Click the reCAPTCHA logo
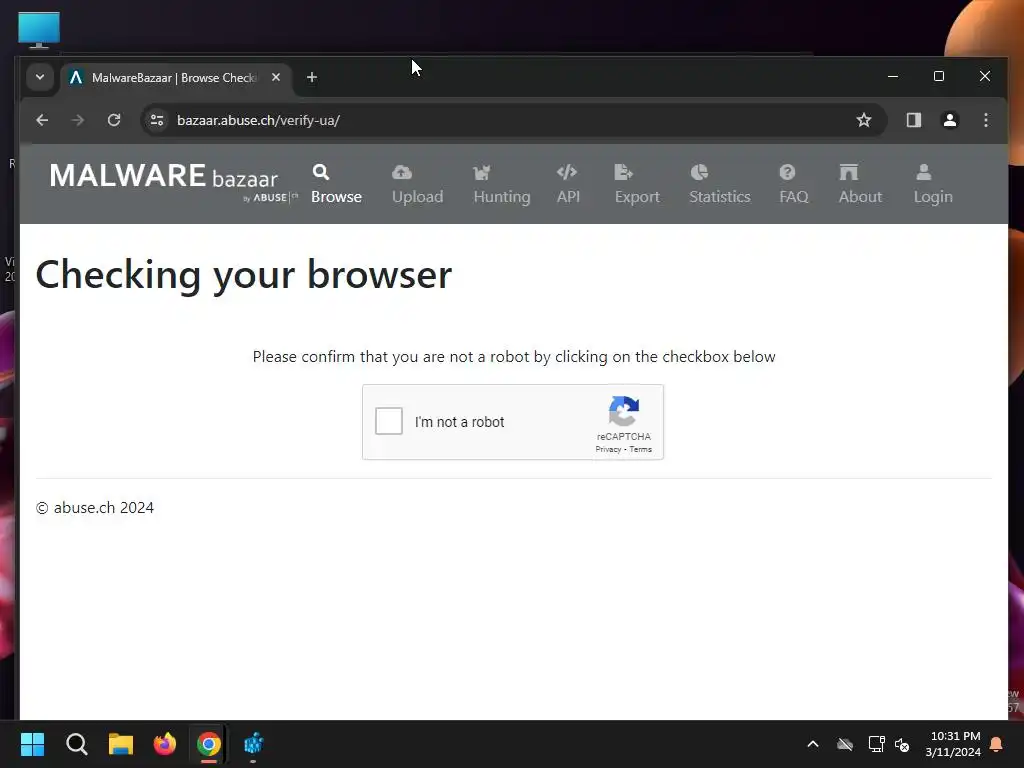 click(x=624, y=411)
